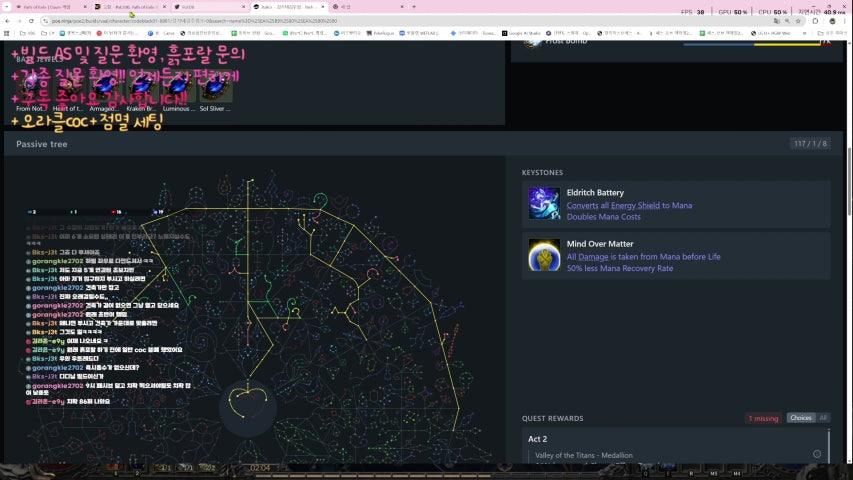Click the Mind Over Matter keystone icon
Viewport: 853px width, 480px height.
pyautogui.click(x=544, y=255)
